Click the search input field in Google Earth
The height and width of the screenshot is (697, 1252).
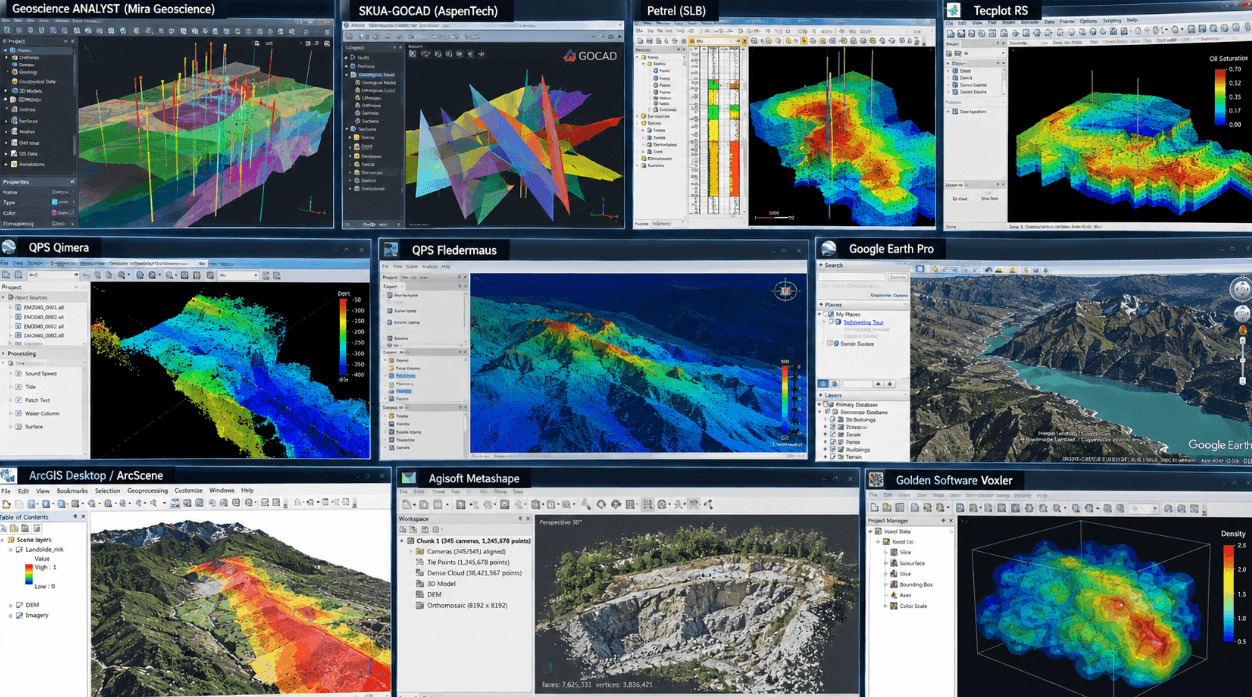pos(852,277)
